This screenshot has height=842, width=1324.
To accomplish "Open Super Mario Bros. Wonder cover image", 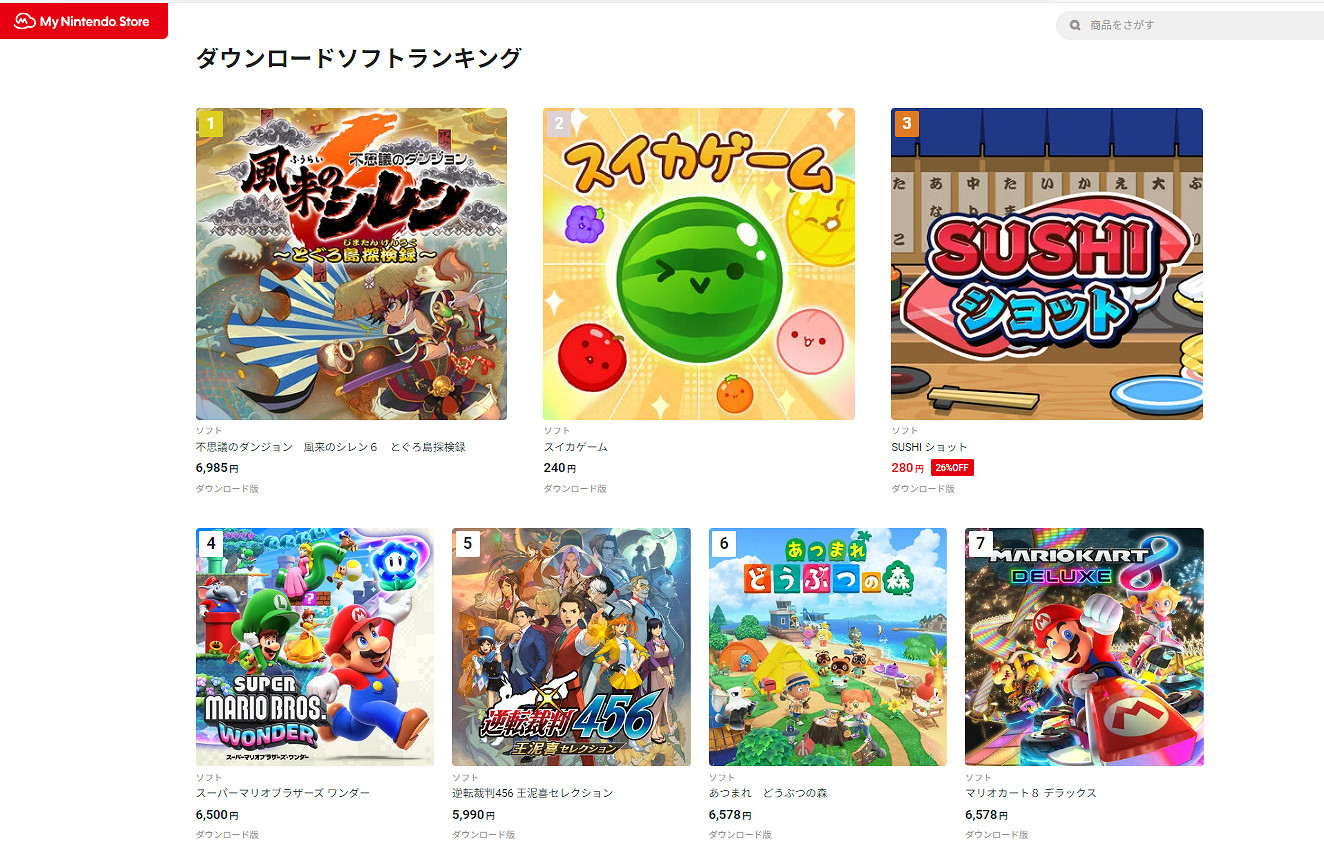I will (x=315, y=647).
